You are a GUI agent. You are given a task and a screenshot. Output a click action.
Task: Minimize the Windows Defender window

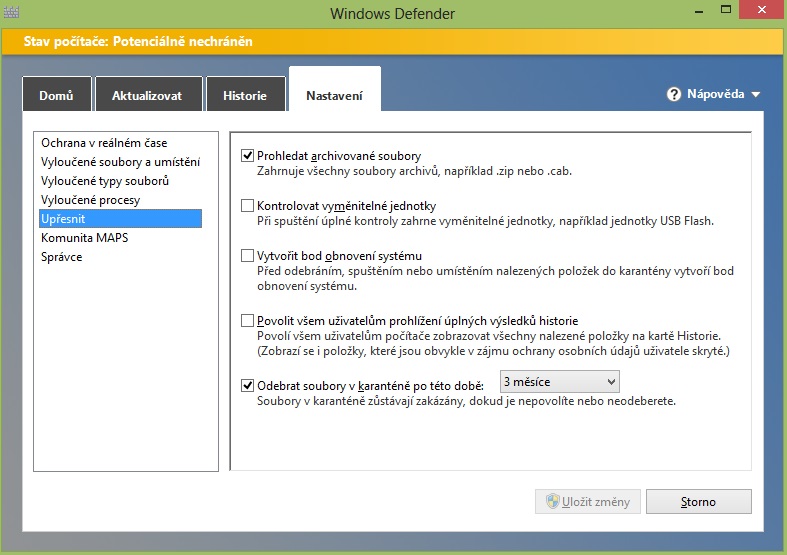pyautogui.click(x=699, y=10)
